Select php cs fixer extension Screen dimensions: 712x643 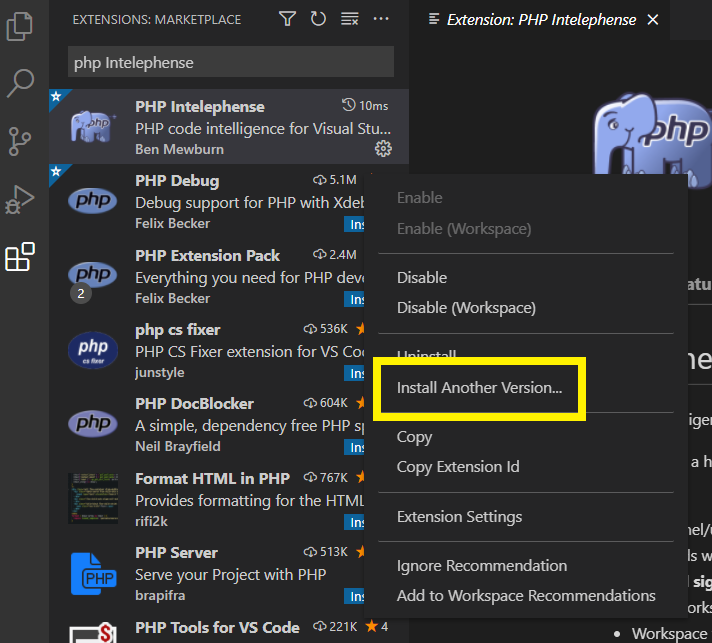point(207,350)
